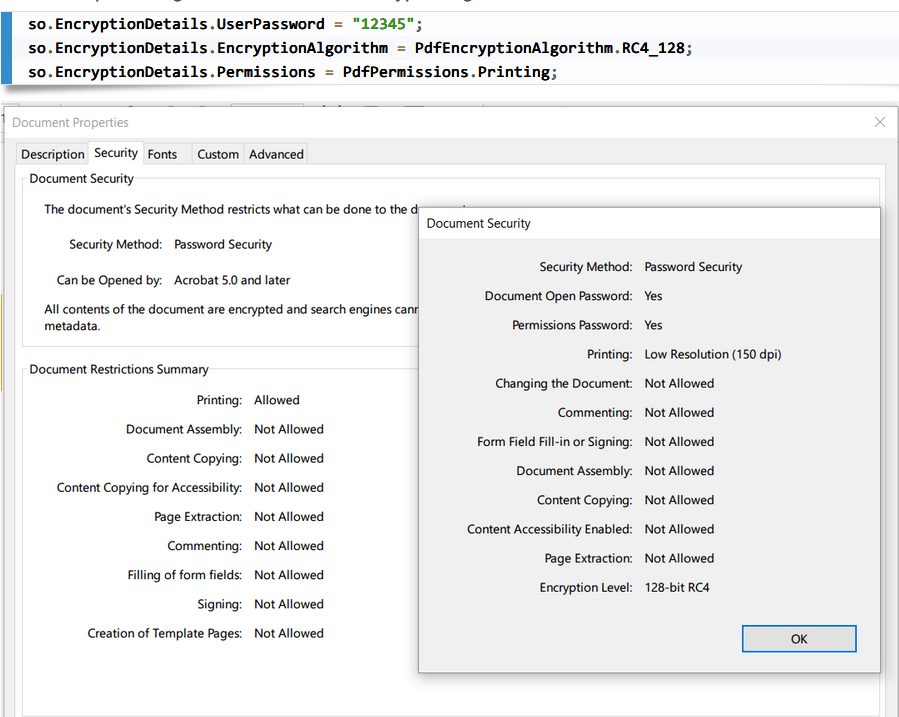The width and height of the screenshot is (899, 717).
Task: Click 'Document Open Password:' label
Action: pyautogui.click(x=558, y=296)
